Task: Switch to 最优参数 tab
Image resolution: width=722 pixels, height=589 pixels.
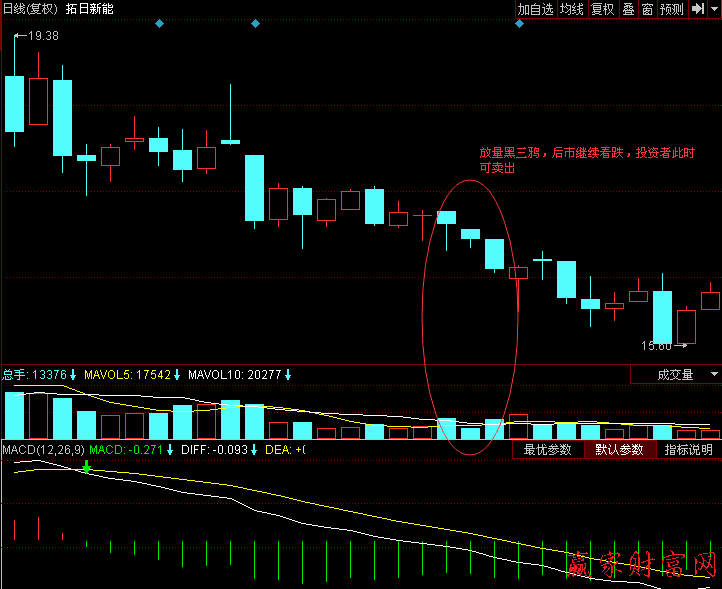Action: click(x=548, y=450)
